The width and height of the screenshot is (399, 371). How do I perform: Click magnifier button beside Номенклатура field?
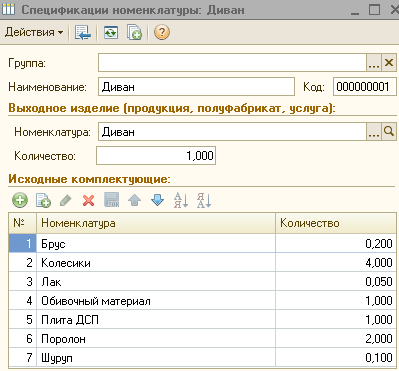pyautogui.click(x=389, y=132)
